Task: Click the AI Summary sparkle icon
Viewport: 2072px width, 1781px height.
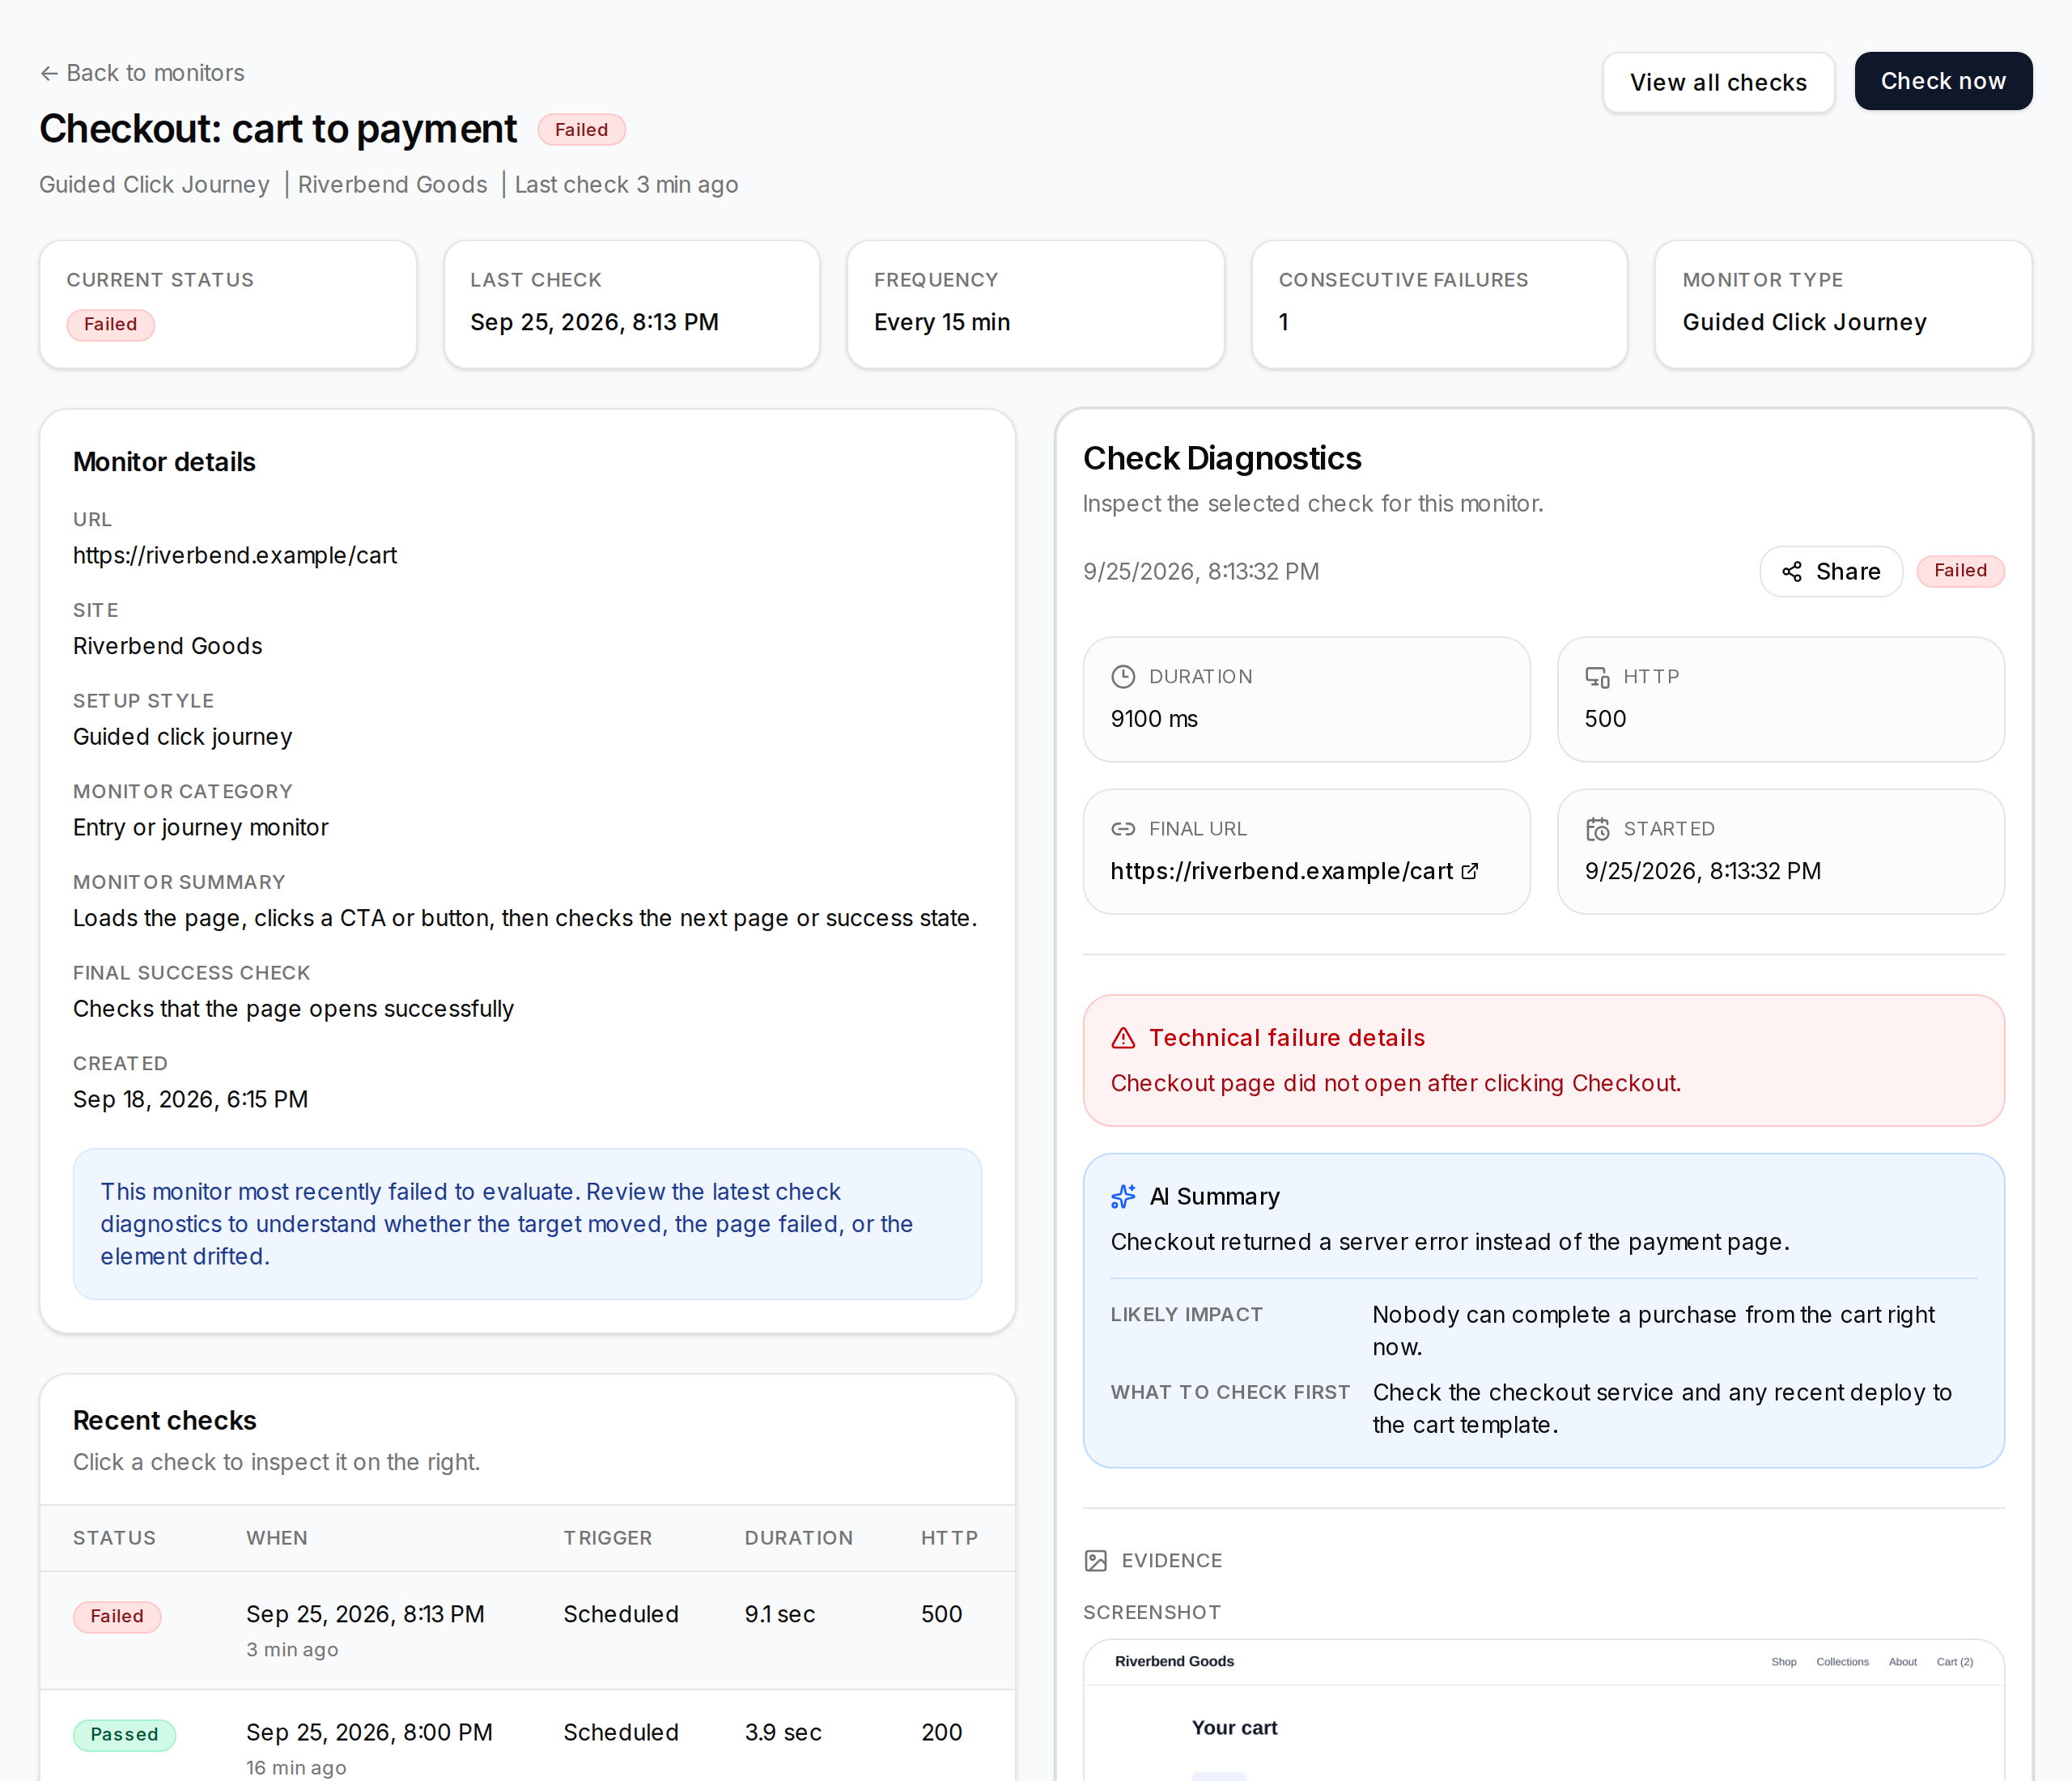Action: point(1123,1197)
